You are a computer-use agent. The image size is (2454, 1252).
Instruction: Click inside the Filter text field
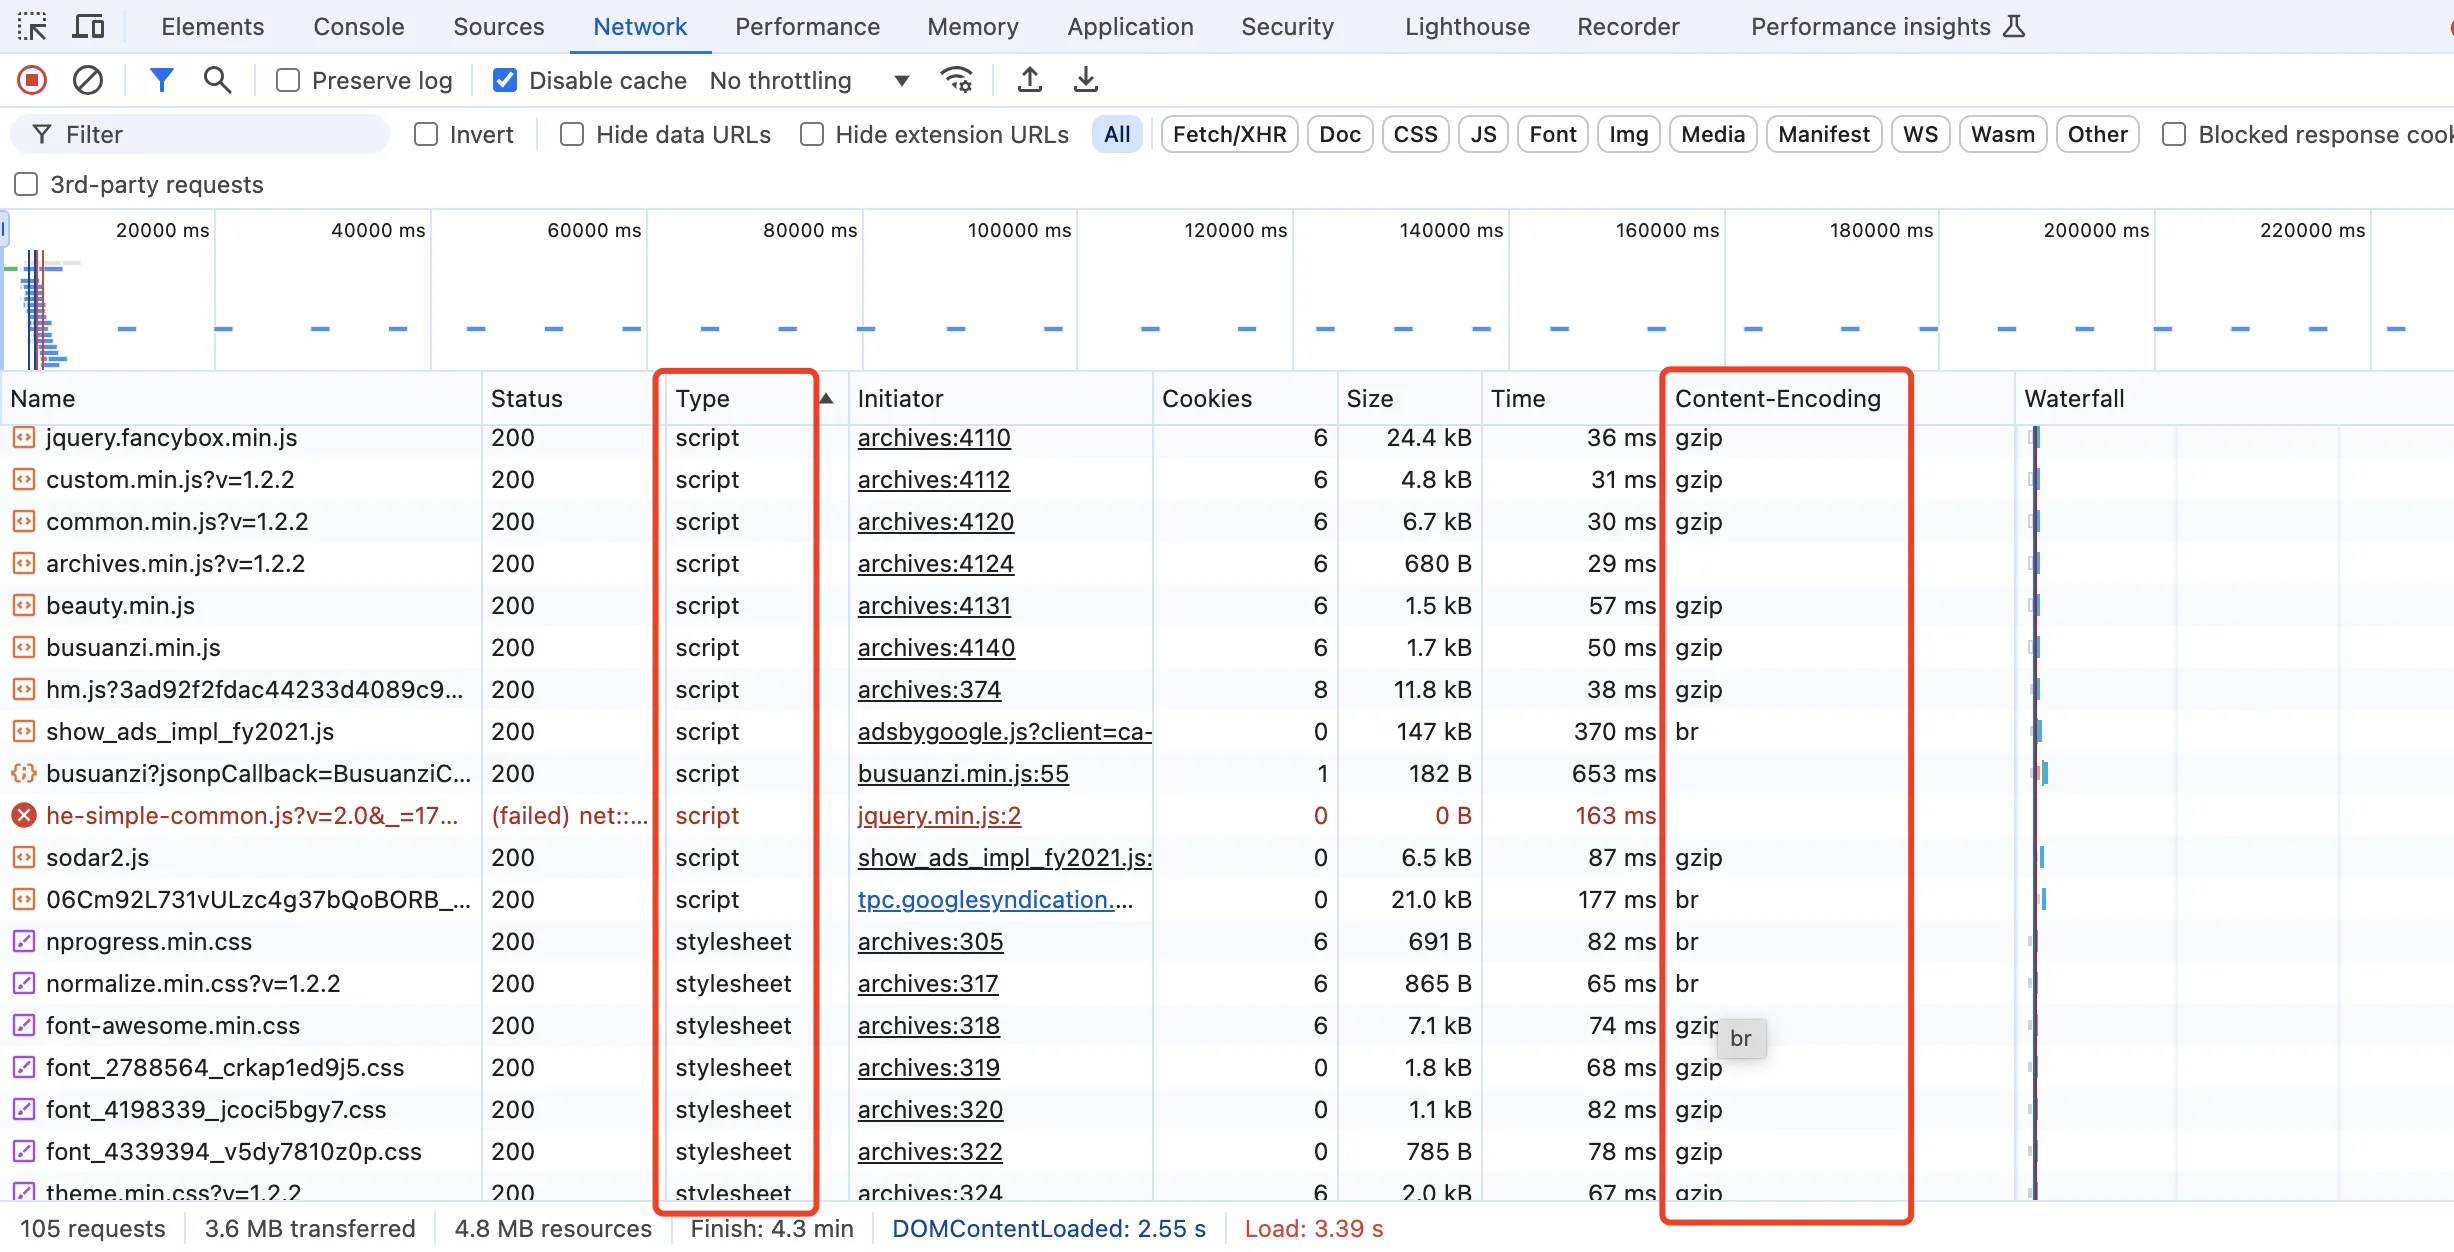click(200, 134)
